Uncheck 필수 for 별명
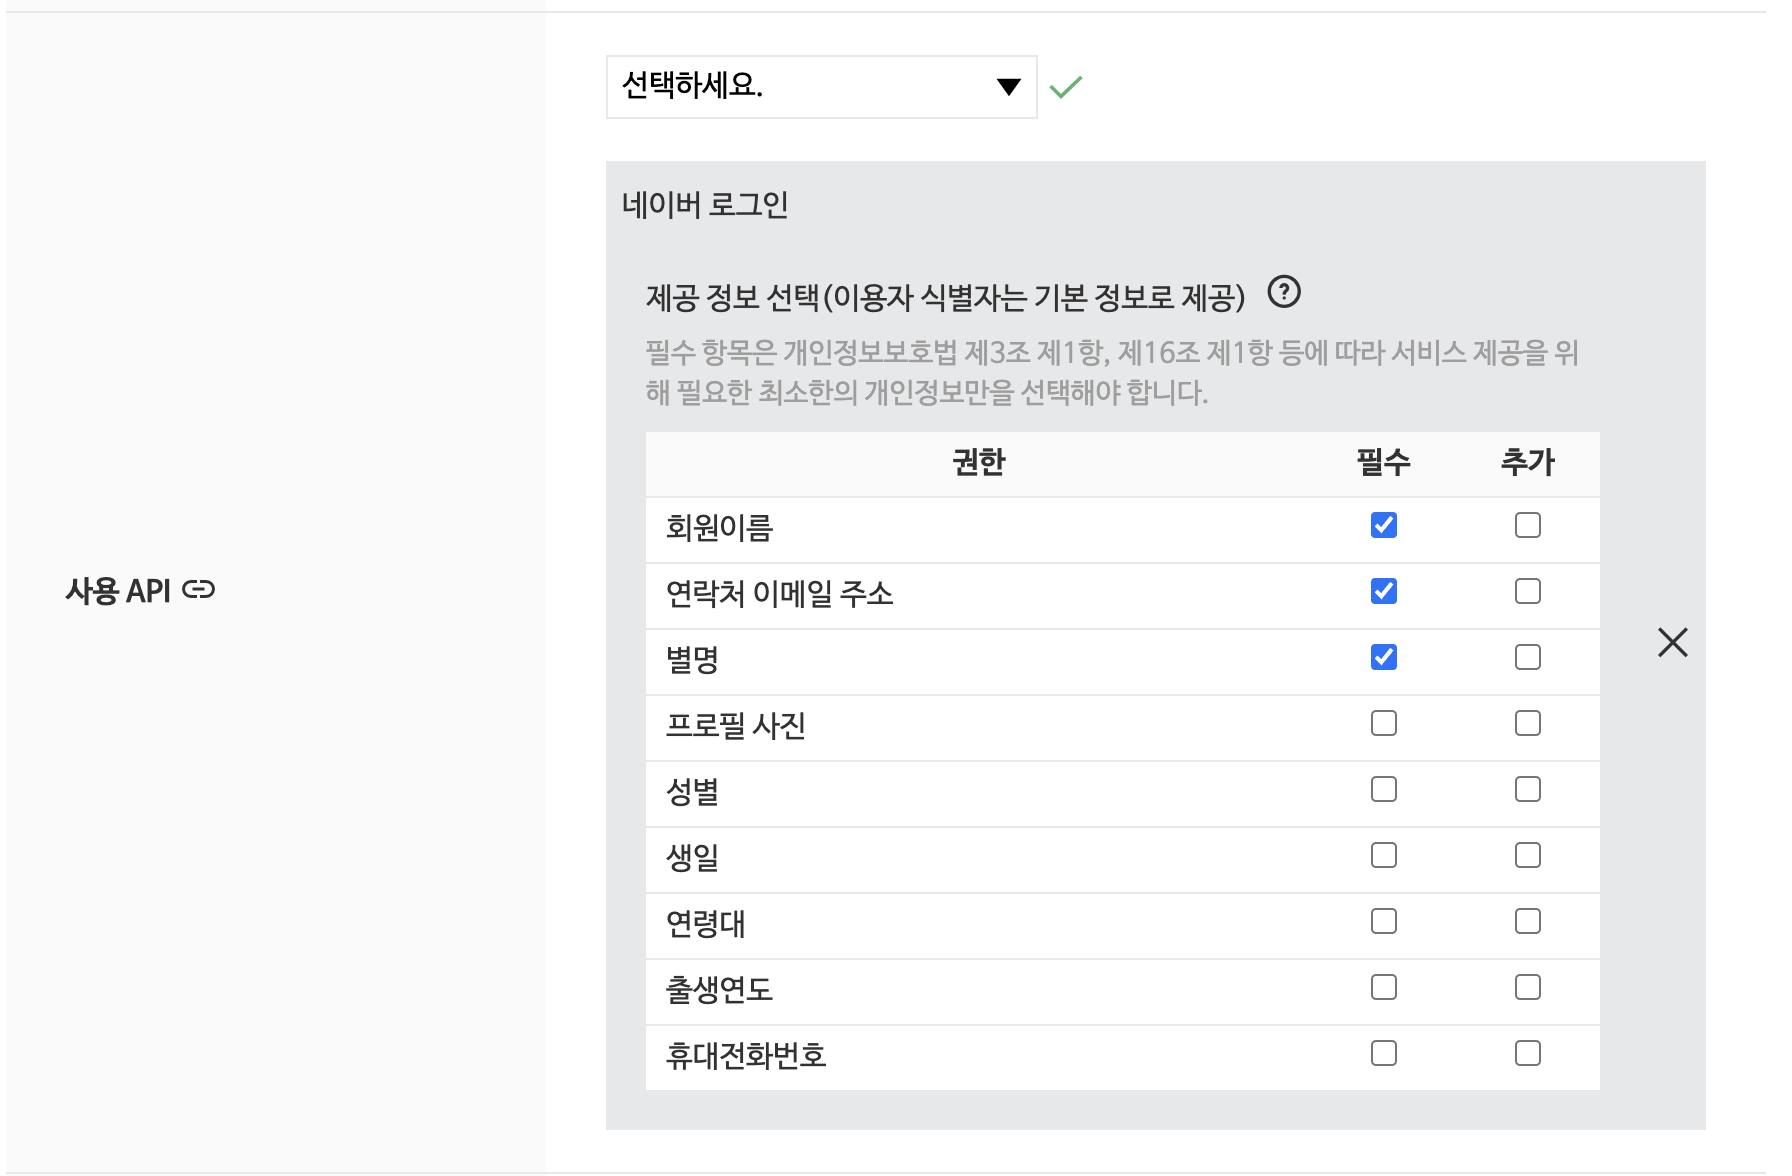 (x=1384, y=657)
